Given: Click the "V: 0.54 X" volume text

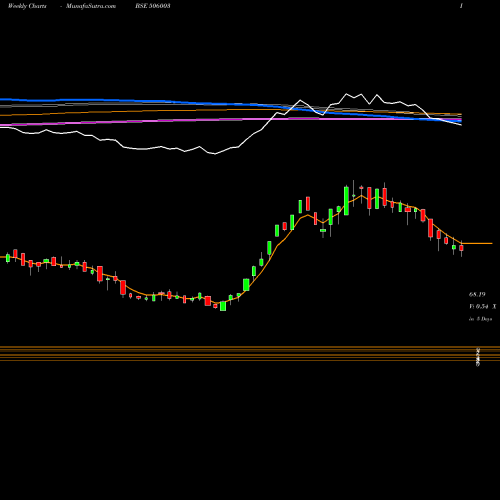Looking at the screenshot, I should (x=482, y=307).
